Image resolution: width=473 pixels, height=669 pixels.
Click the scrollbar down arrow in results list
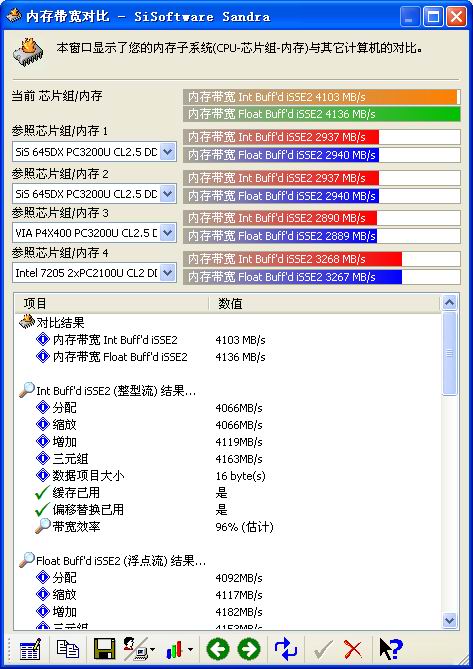(x=450, y=620)
